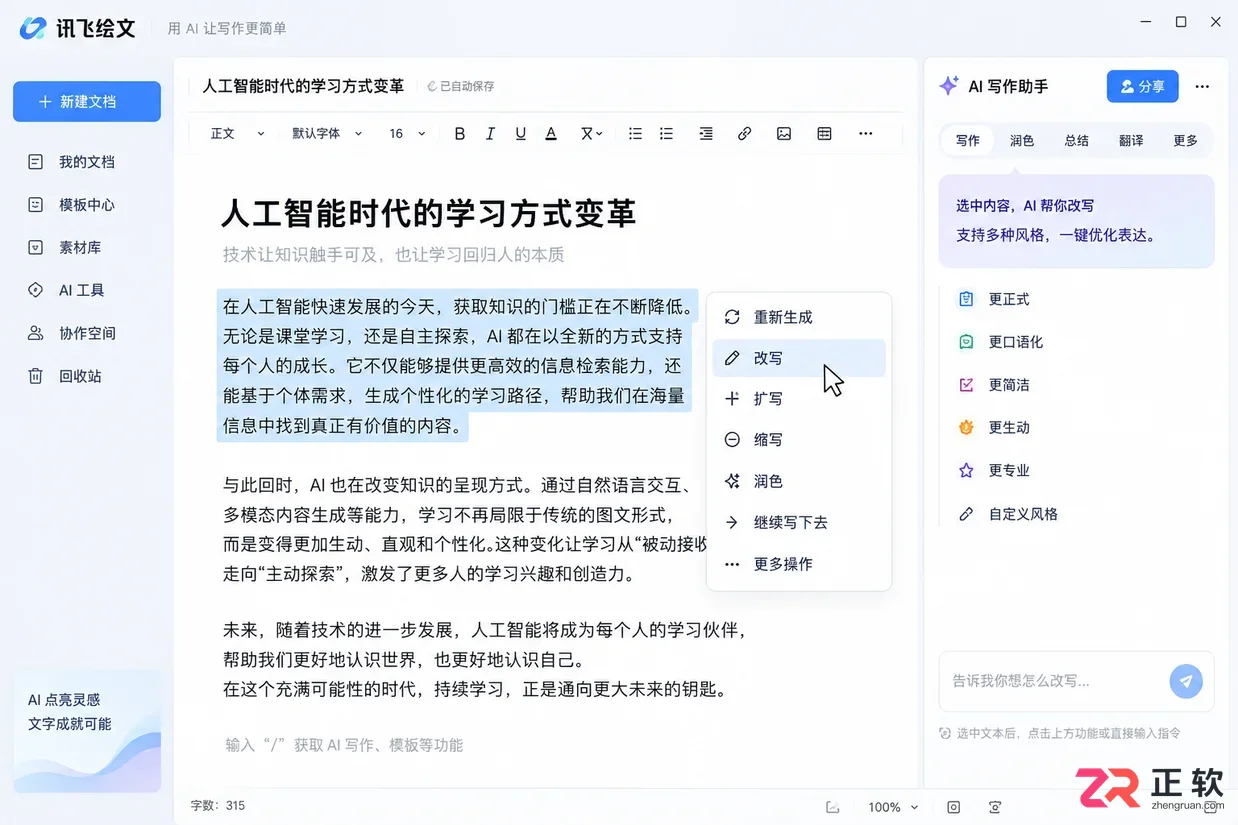Open the font size 16 dropdown
Image resolution: width=1238 pixels, height=825 pixels.
407,134
